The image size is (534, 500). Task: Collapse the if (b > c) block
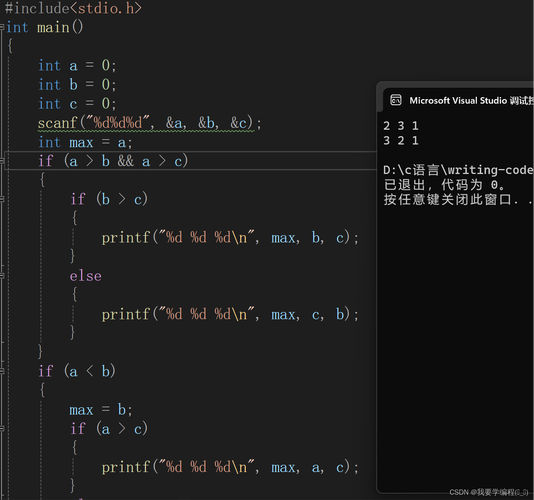click(x=2, y=199)
